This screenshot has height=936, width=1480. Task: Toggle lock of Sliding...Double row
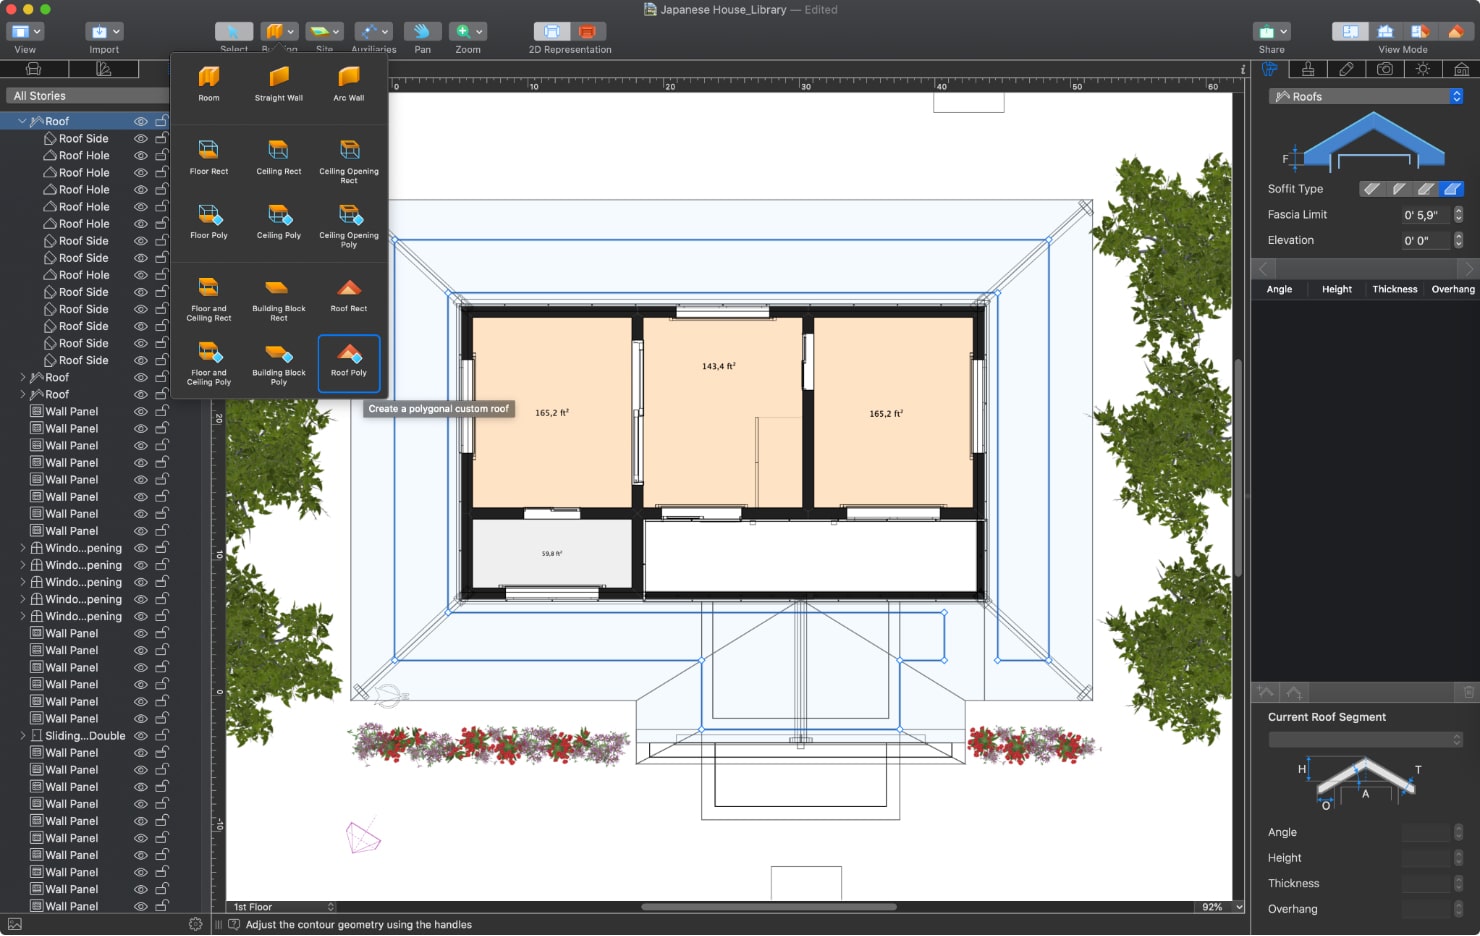coord(161,735)
